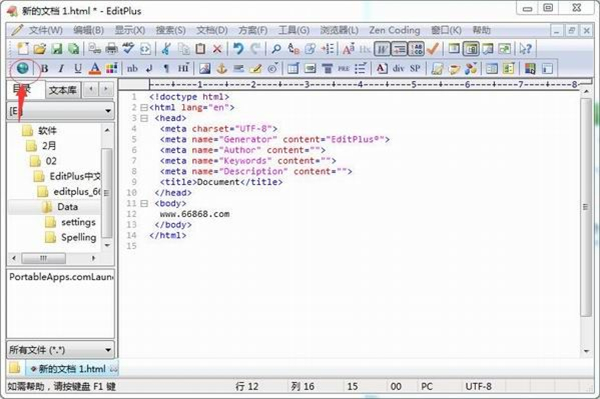Open the list tag dropdown icon
Viewport: 600px width, 399px height.
[x=360, y=68]
